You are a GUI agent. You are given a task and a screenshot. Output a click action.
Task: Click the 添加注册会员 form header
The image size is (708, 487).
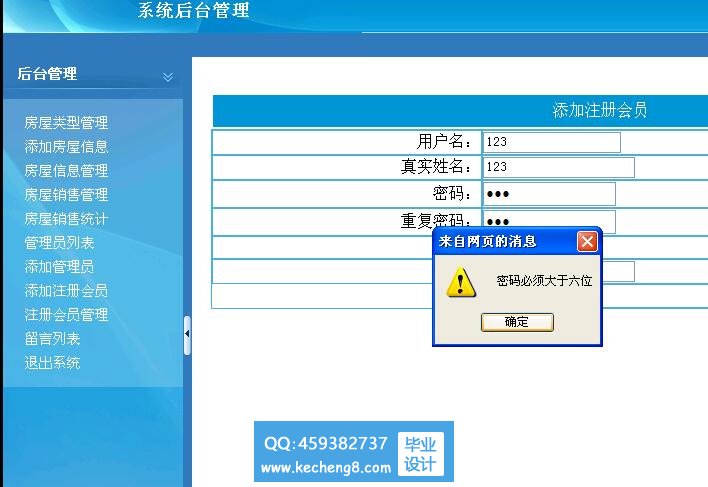[x=600, y=110]
